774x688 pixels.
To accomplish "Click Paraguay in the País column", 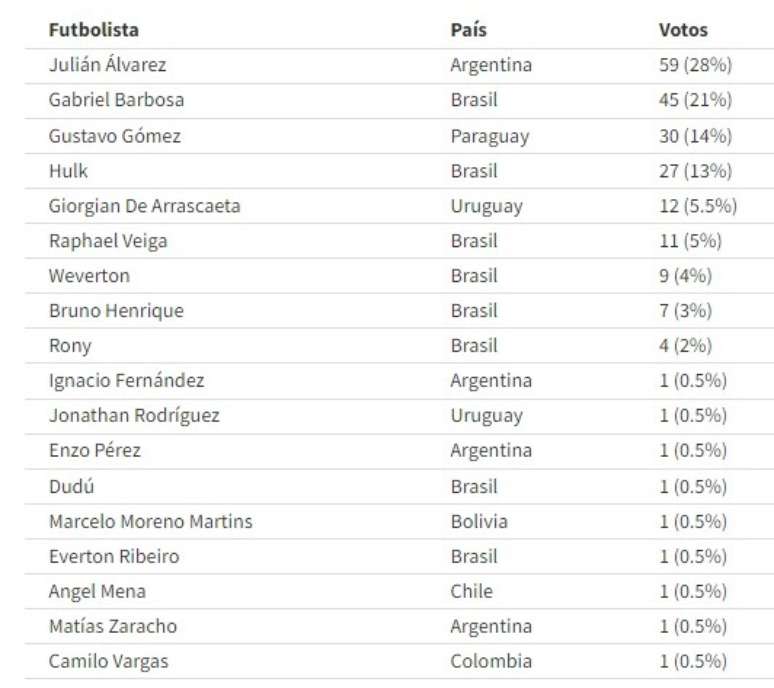I will [x=489, y=135].
